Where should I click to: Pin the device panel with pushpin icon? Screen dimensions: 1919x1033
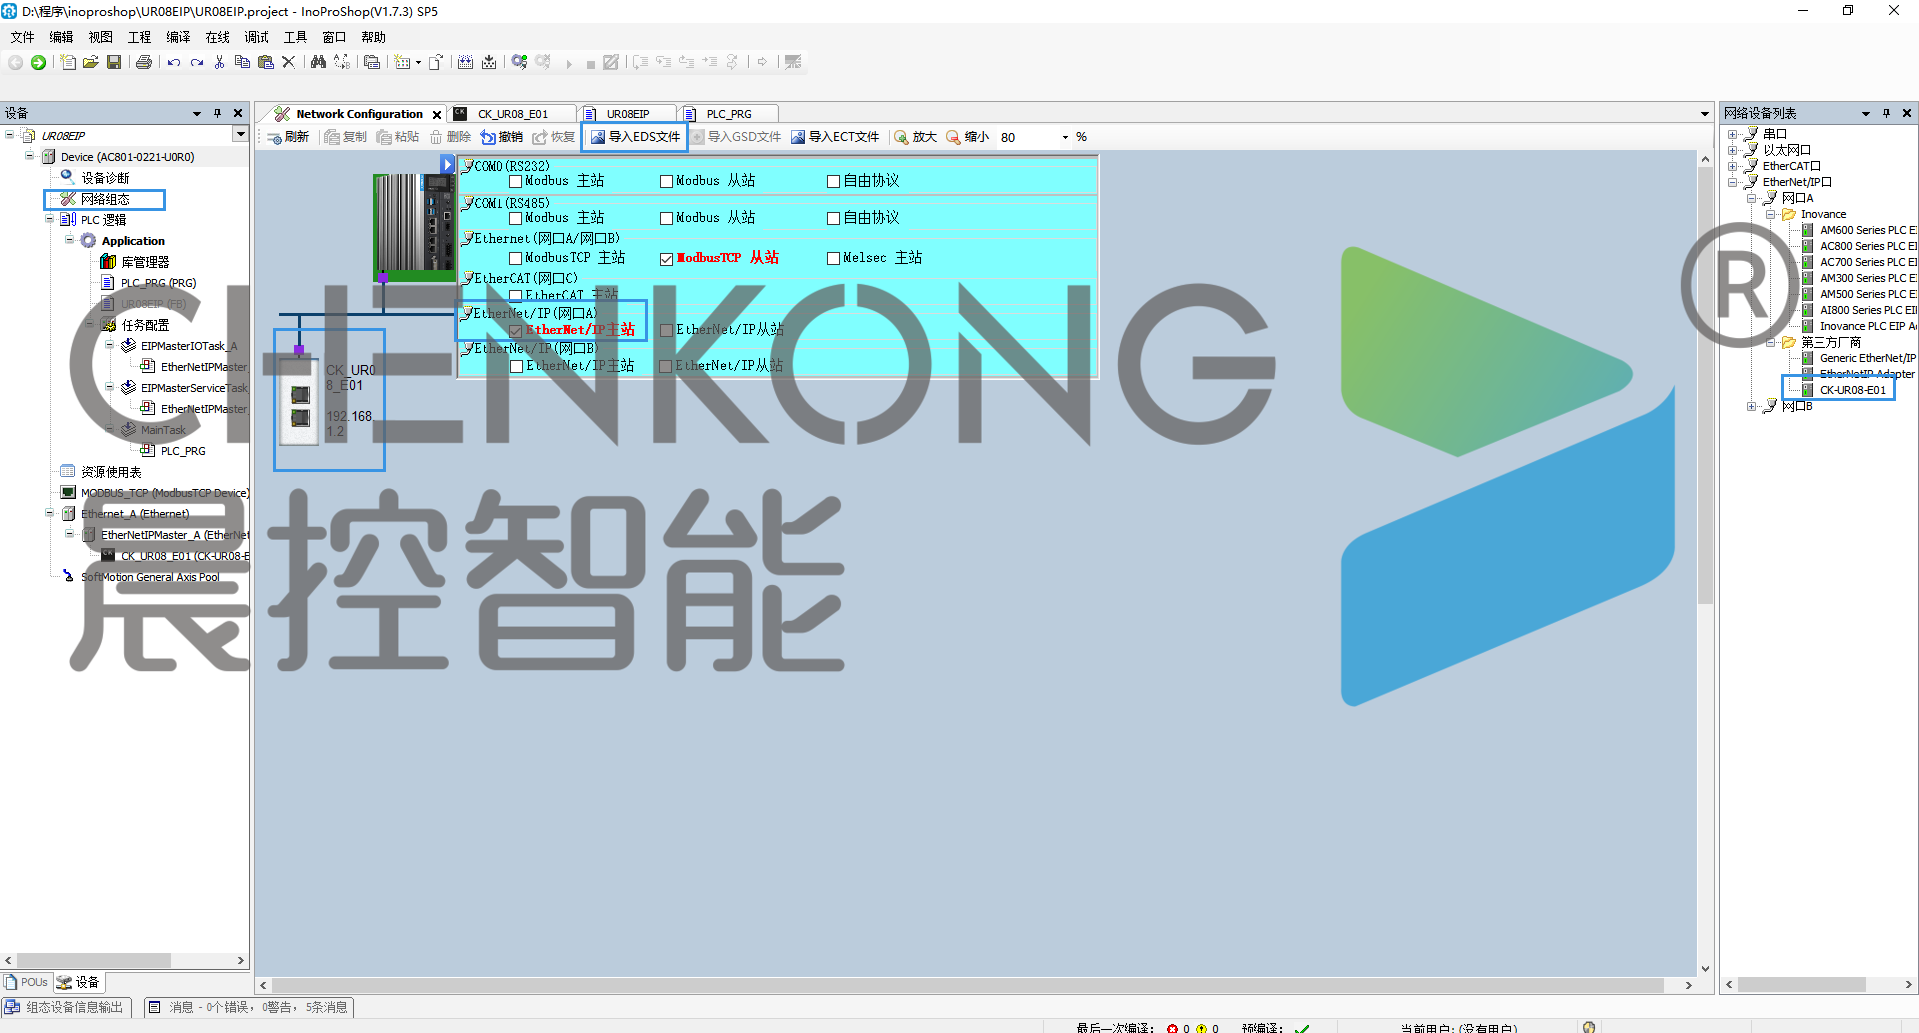(x=217, y=113)
